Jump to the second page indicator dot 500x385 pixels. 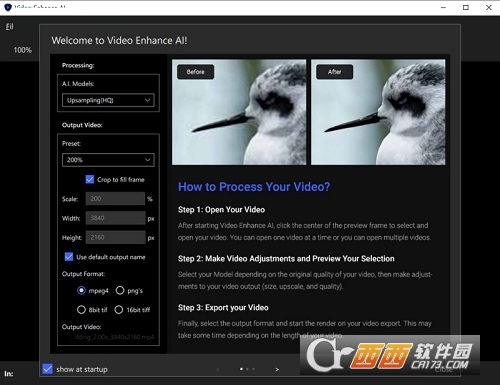(247, 369)
